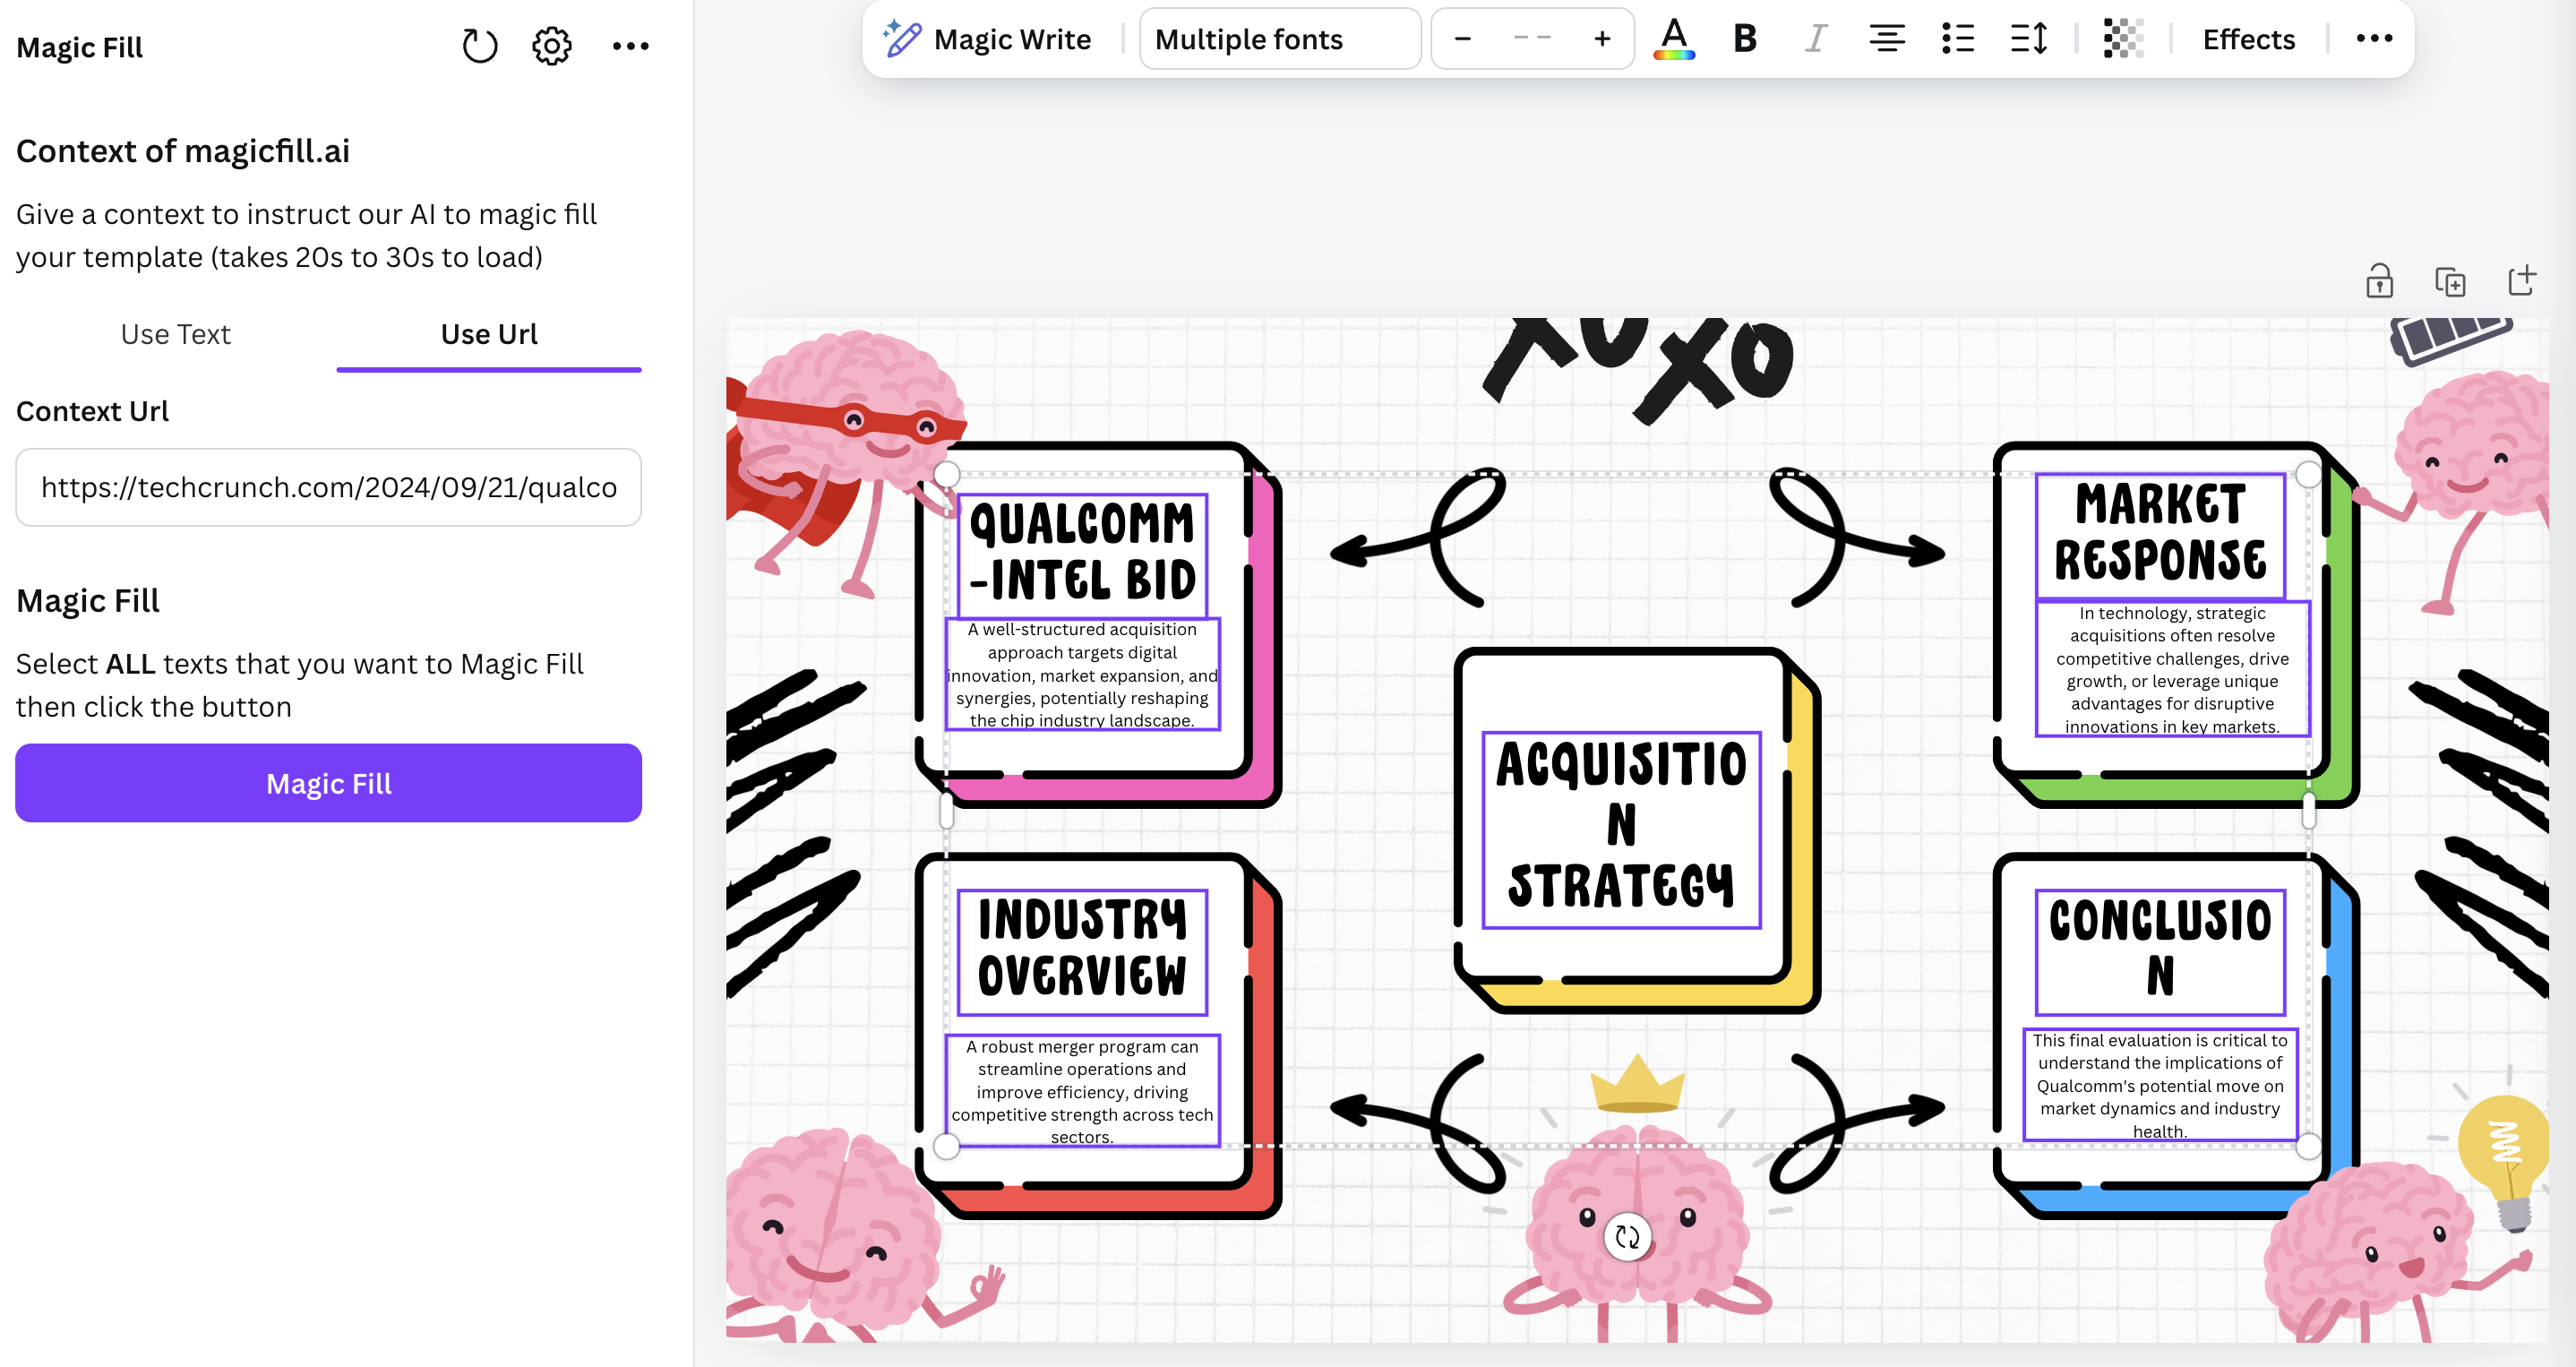2576x1367 pixels.
Task: Toggle bold formatting
Action: [x=1745, y=39]
